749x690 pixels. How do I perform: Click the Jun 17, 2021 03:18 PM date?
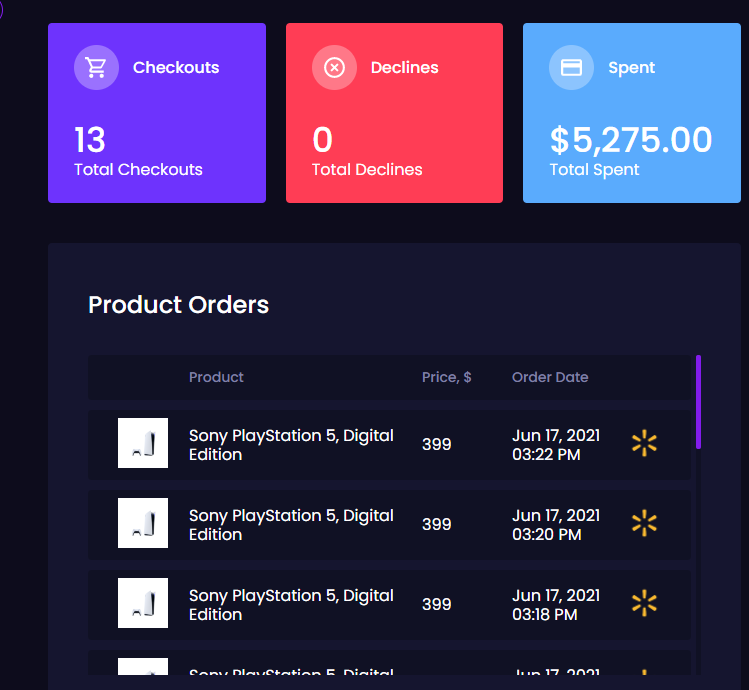(x=556, y=604)
